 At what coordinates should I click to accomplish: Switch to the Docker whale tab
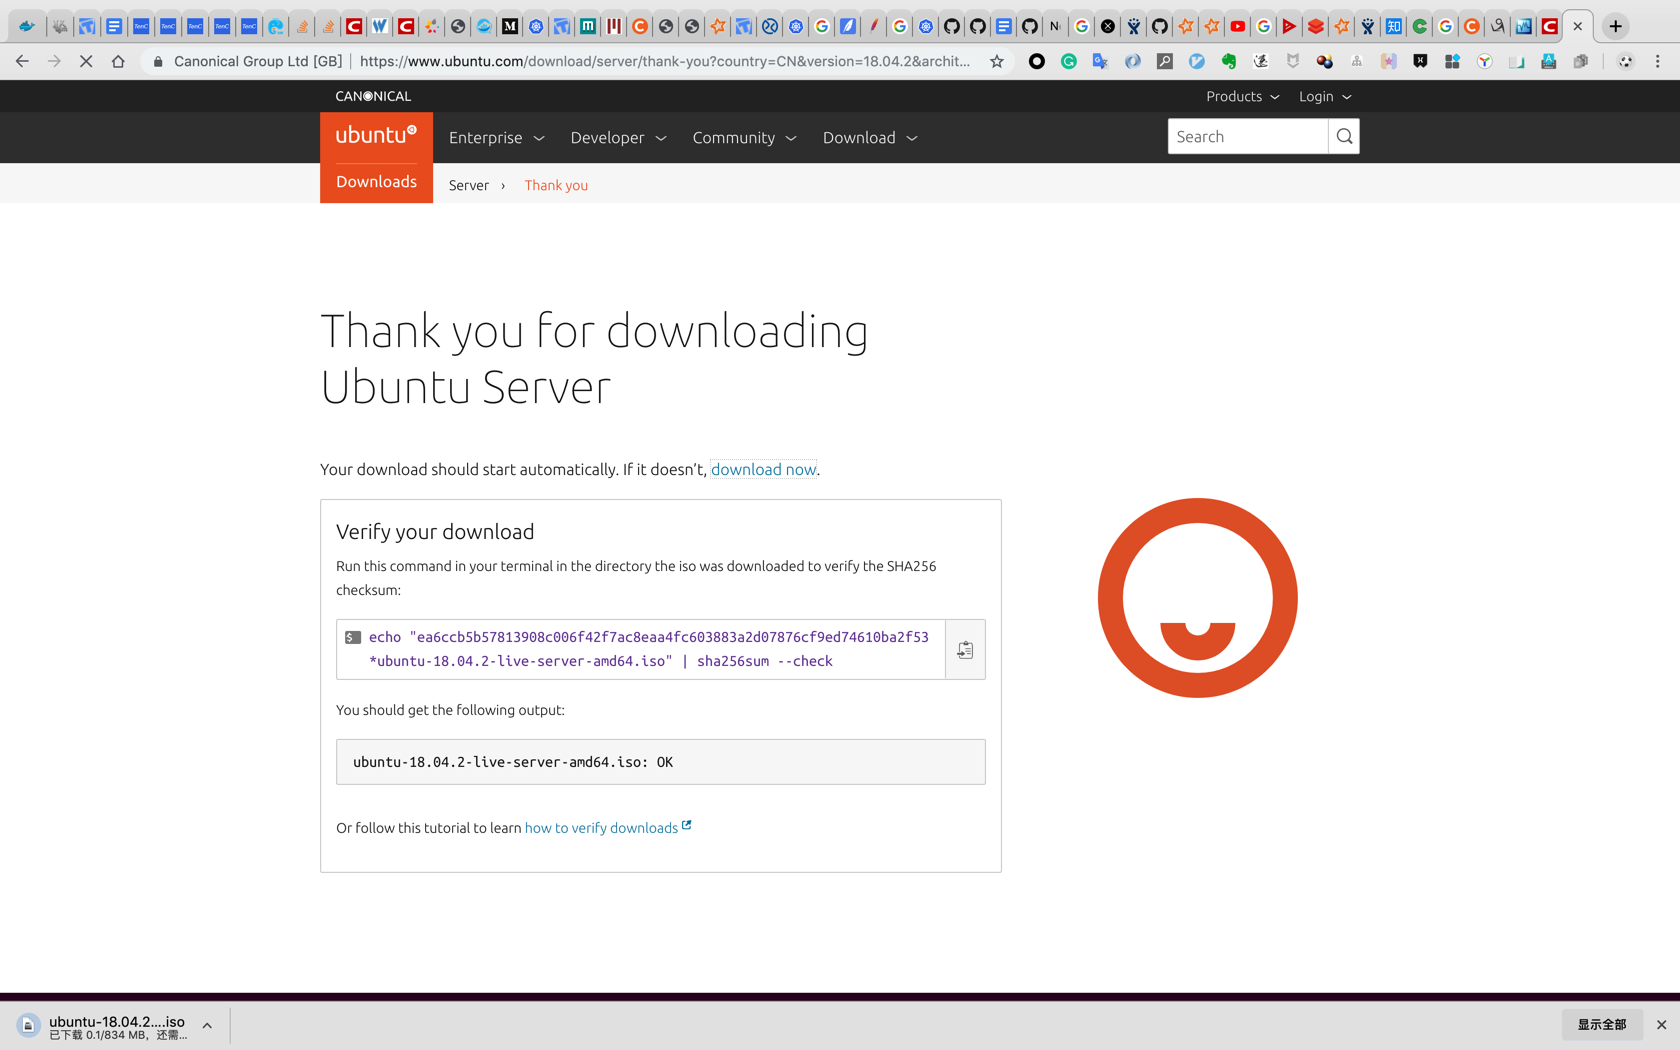point(27,27)
